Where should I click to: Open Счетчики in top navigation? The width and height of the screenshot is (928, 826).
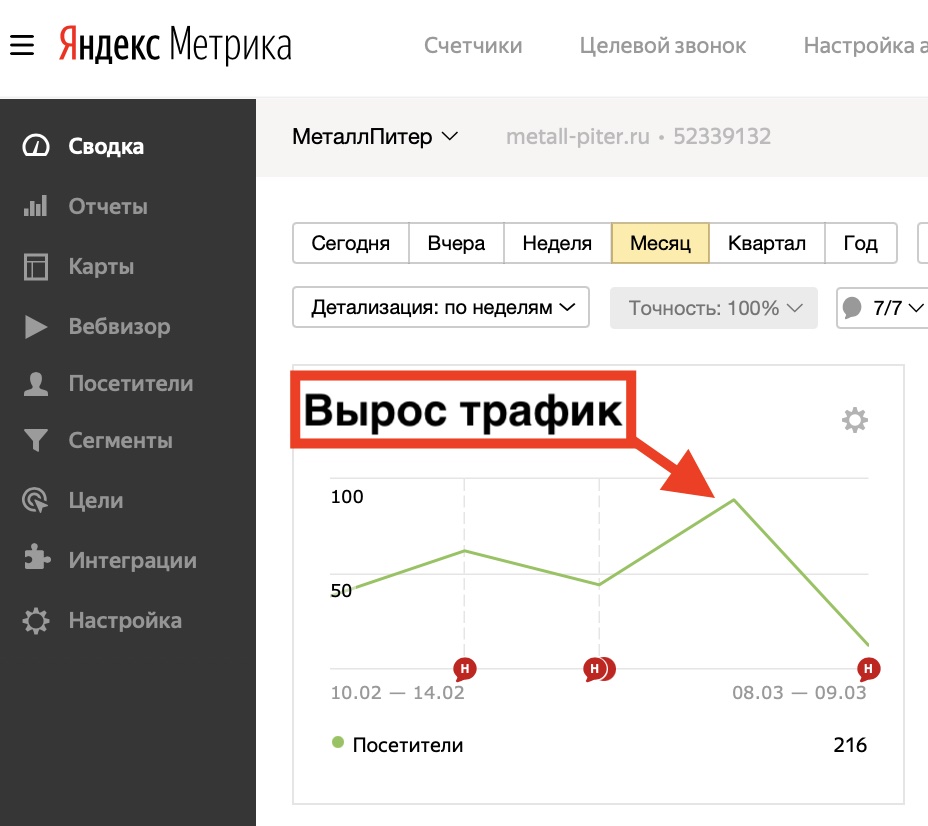point(473,46)
